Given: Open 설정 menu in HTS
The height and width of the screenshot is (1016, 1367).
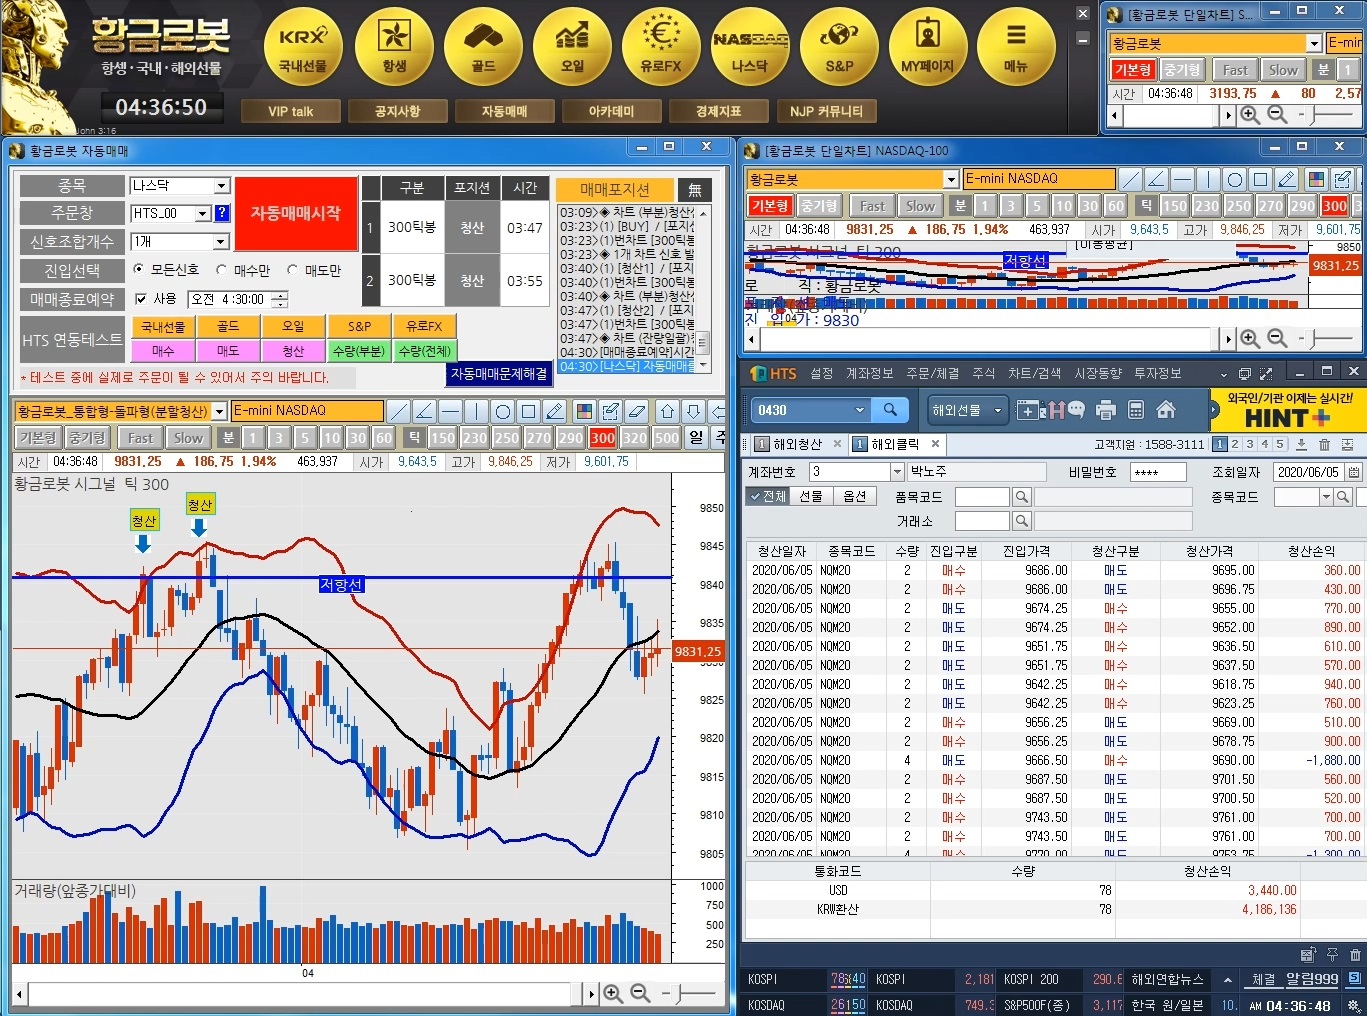Looking at the screenshot, I should pos(822,373).
